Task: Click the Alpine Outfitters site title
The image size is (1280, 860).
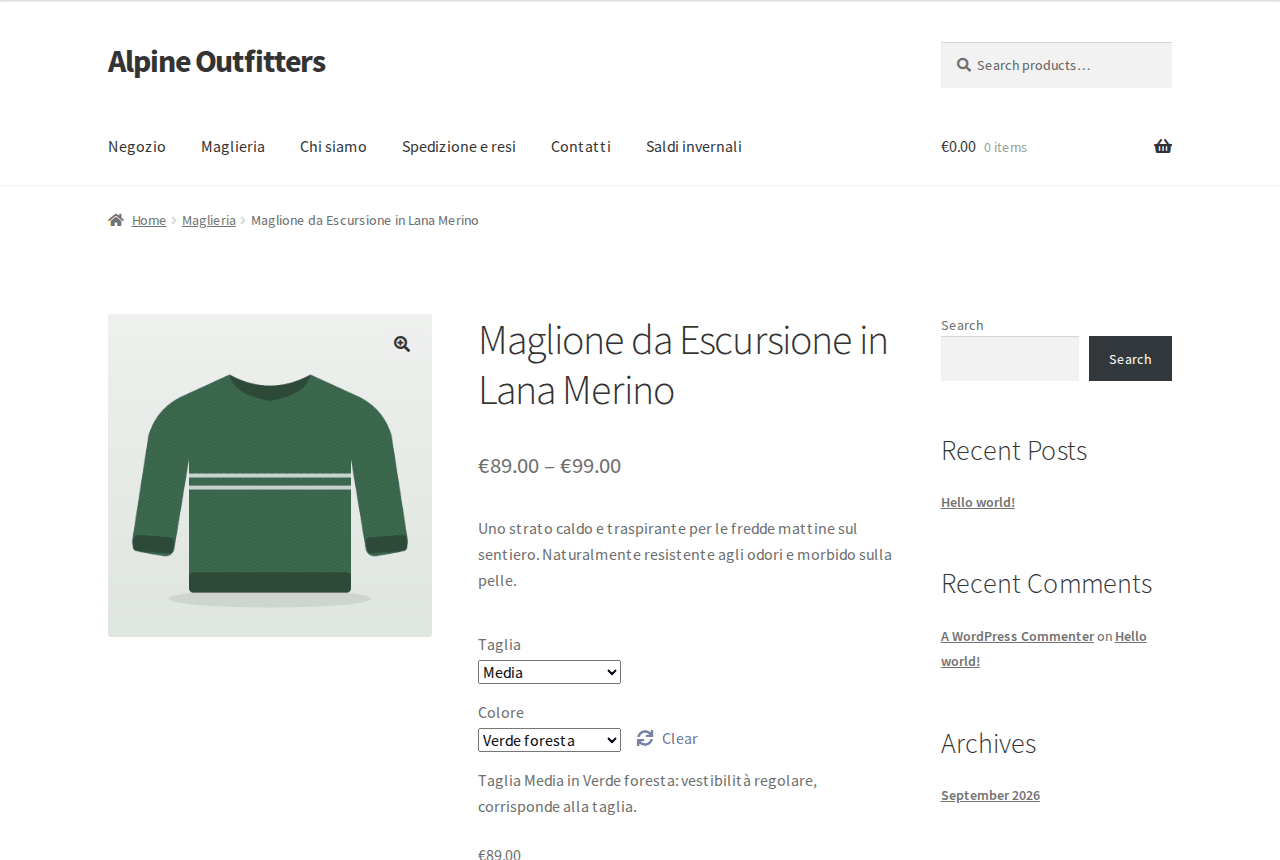Action: point(217,61)
